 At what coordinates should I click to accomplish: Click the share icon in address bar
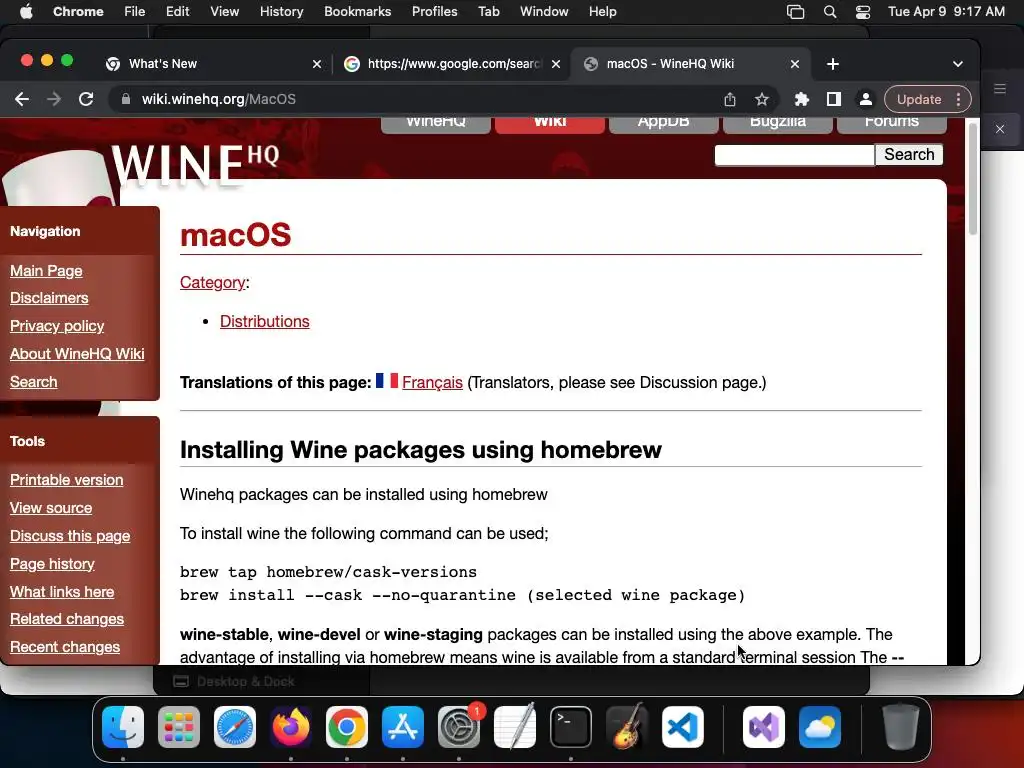click(x=729, y=99)
